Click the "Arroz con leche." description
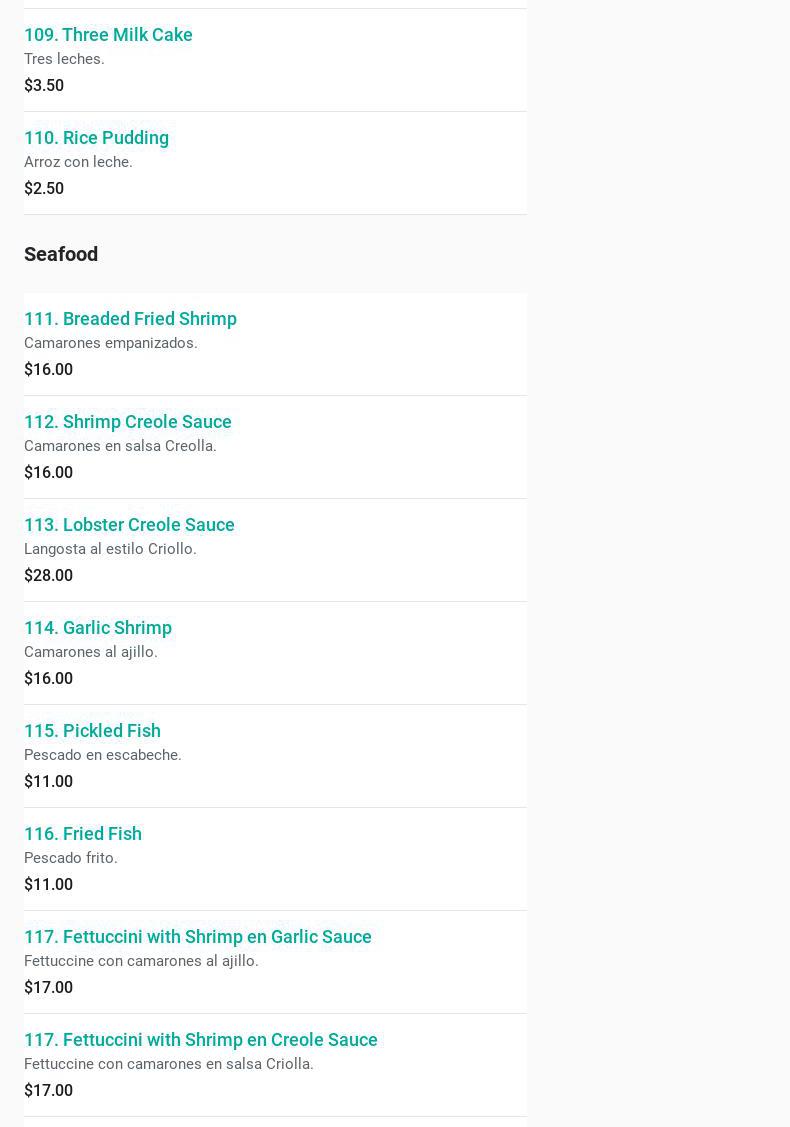Viewport: 790px width, 1127px height. 78,162
